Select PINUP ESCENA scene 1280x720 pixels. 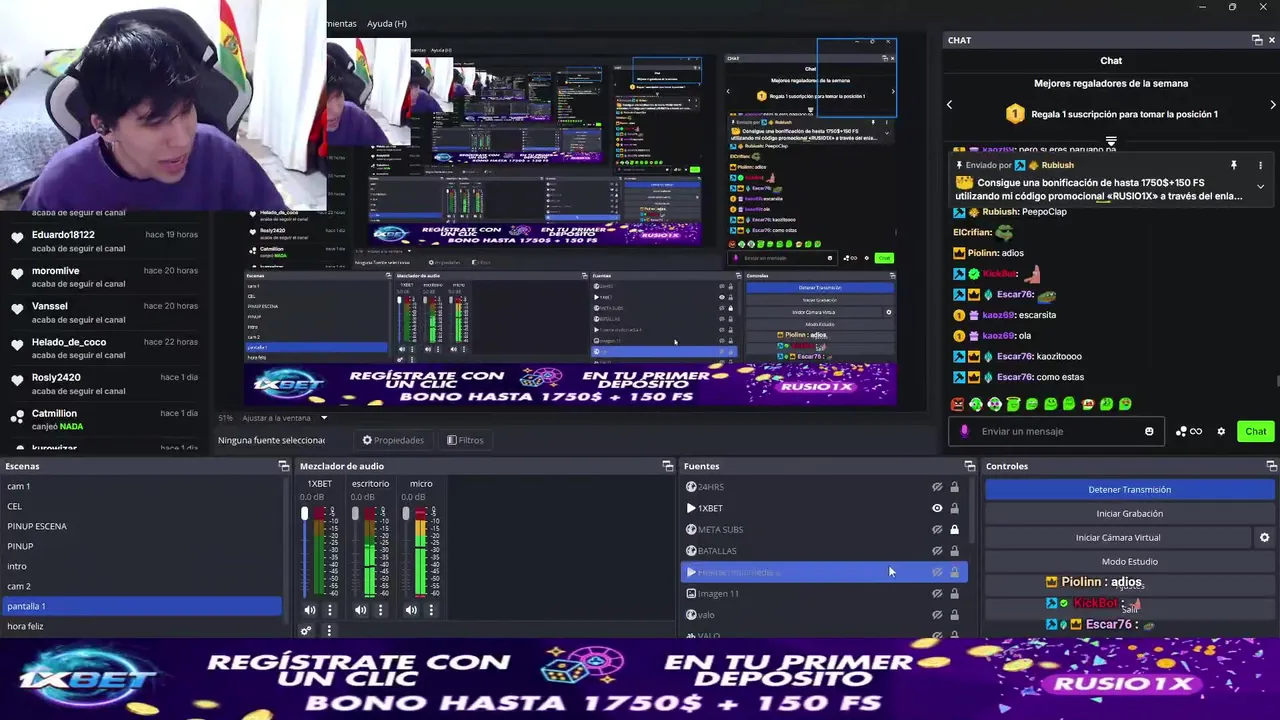coord(141,526)
